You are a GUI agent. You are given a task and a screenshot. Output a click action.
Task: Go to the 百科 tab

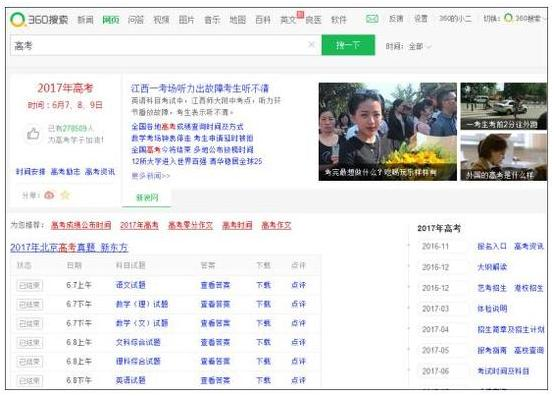pyautogui.click(x=263, y=20)
